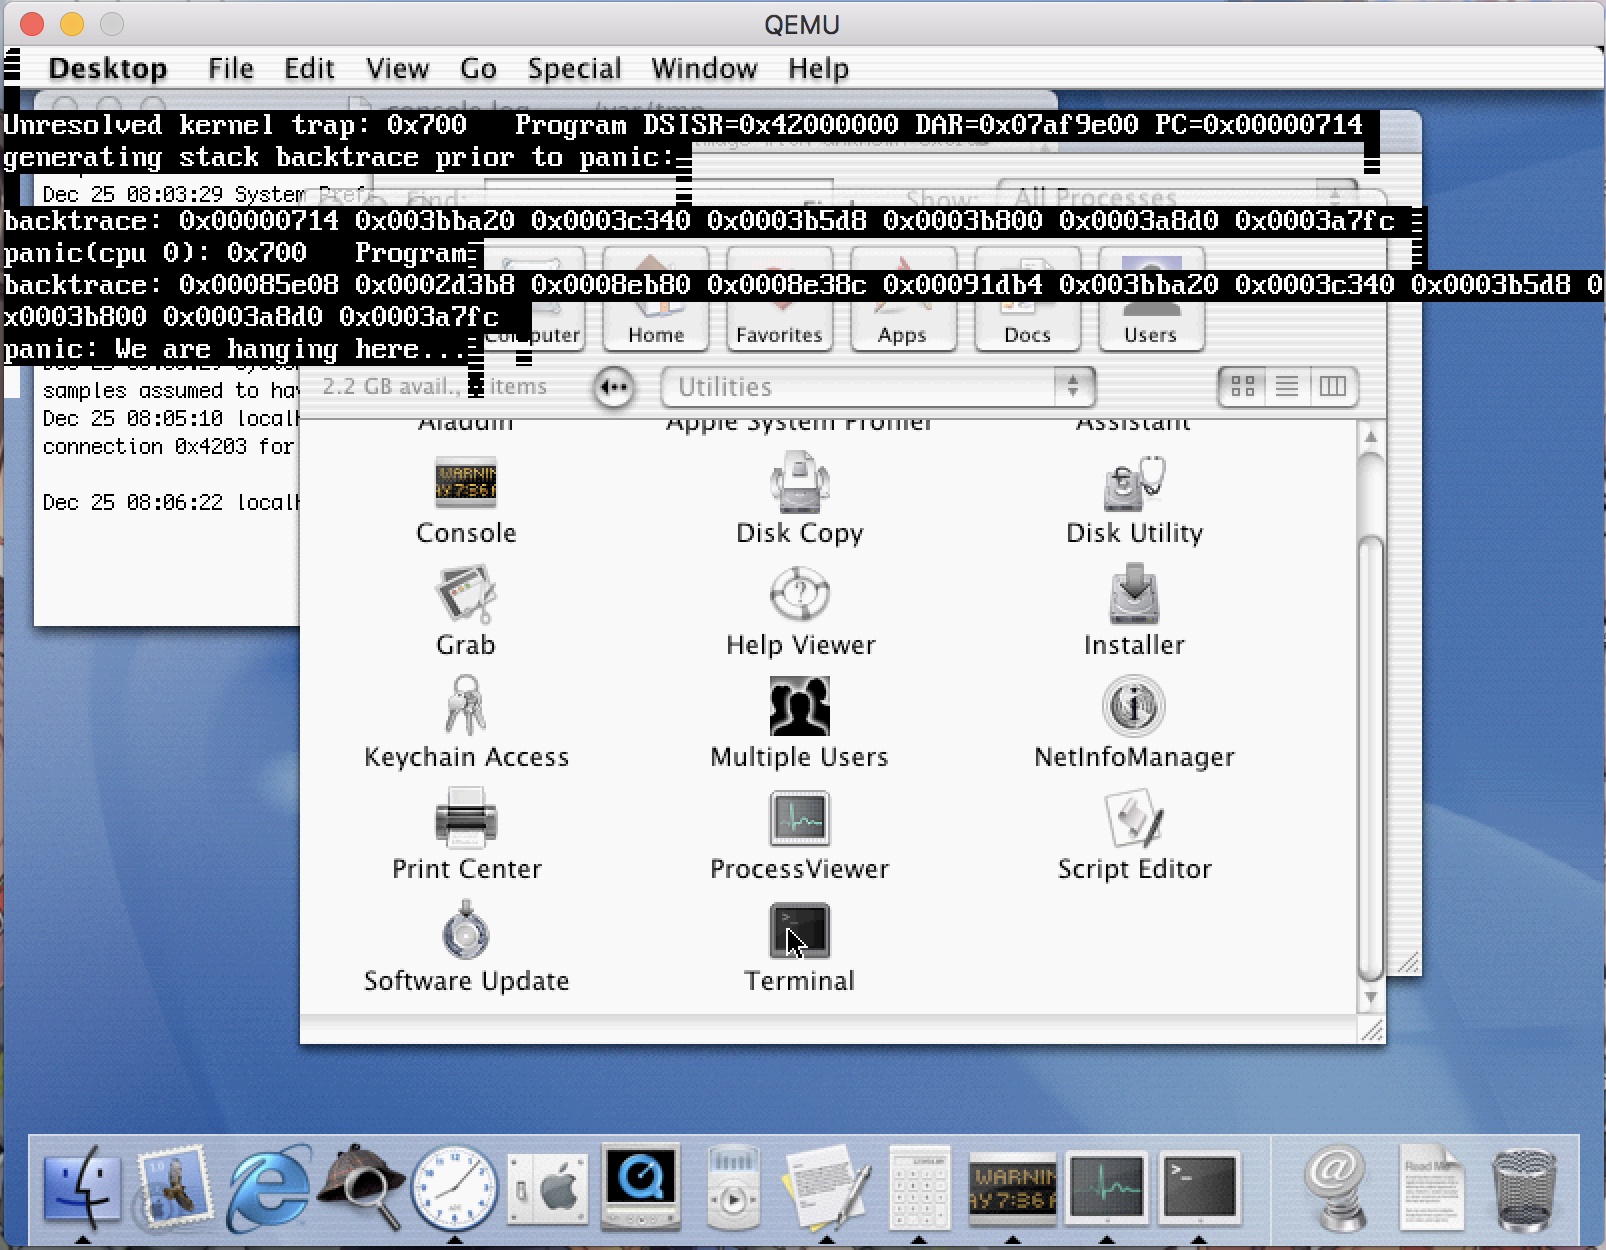Open the @ spring website Dock icon
This screenshot has width=1606, height=1250.
[1335, 1188]
